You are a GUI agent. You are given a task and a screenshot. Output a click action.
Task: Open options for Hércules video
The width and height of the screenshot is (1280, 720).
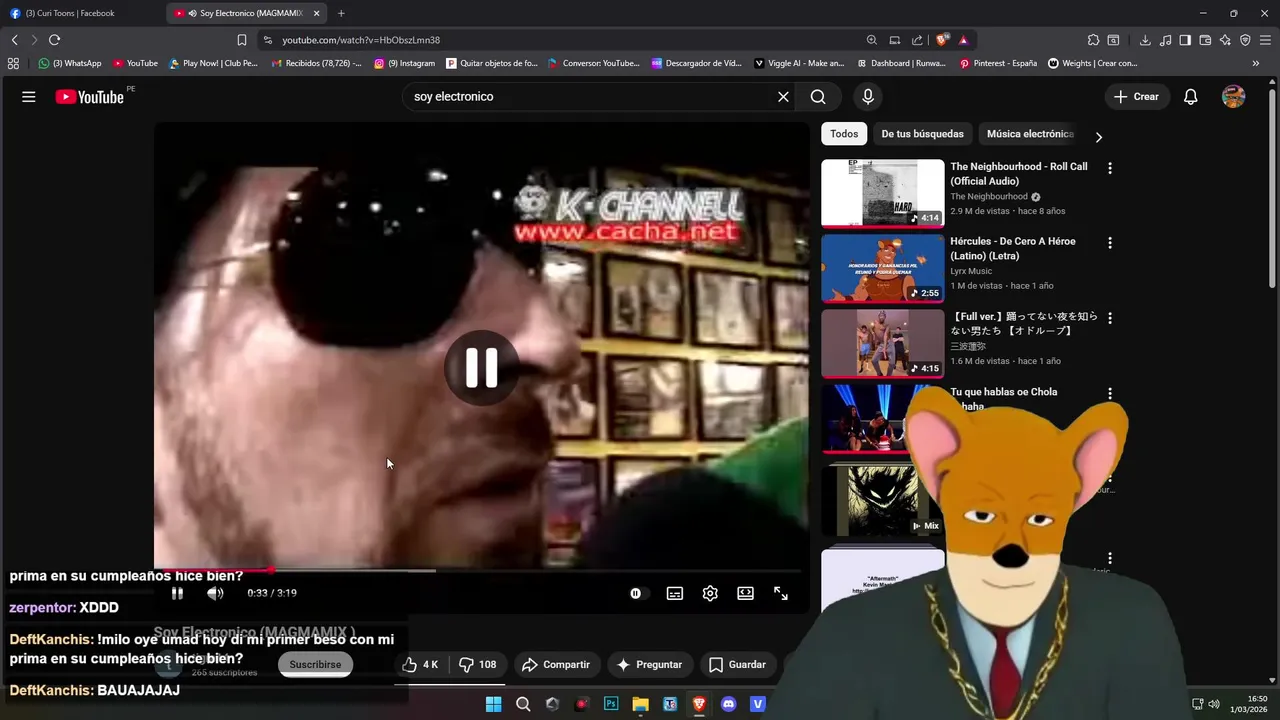click(1109, 243)
